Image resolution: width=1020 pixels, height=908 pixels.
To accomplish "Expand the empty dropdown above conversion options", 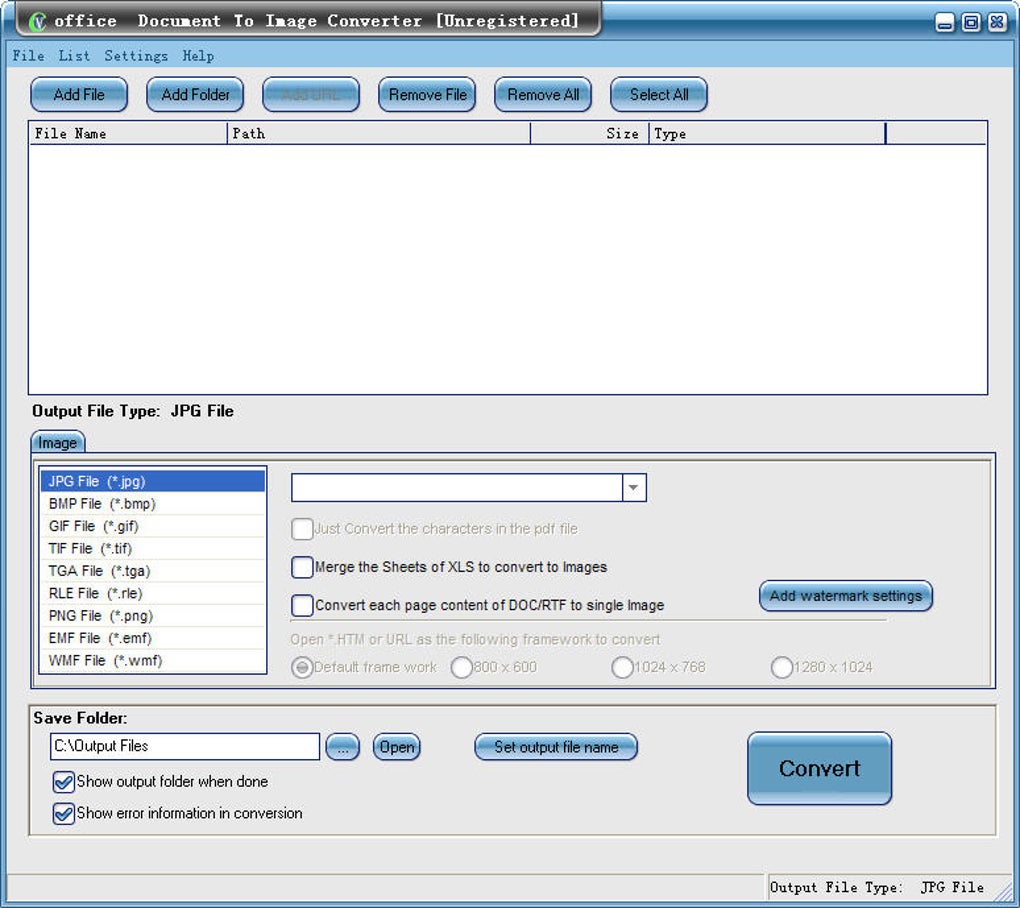I will coord(634,487).
